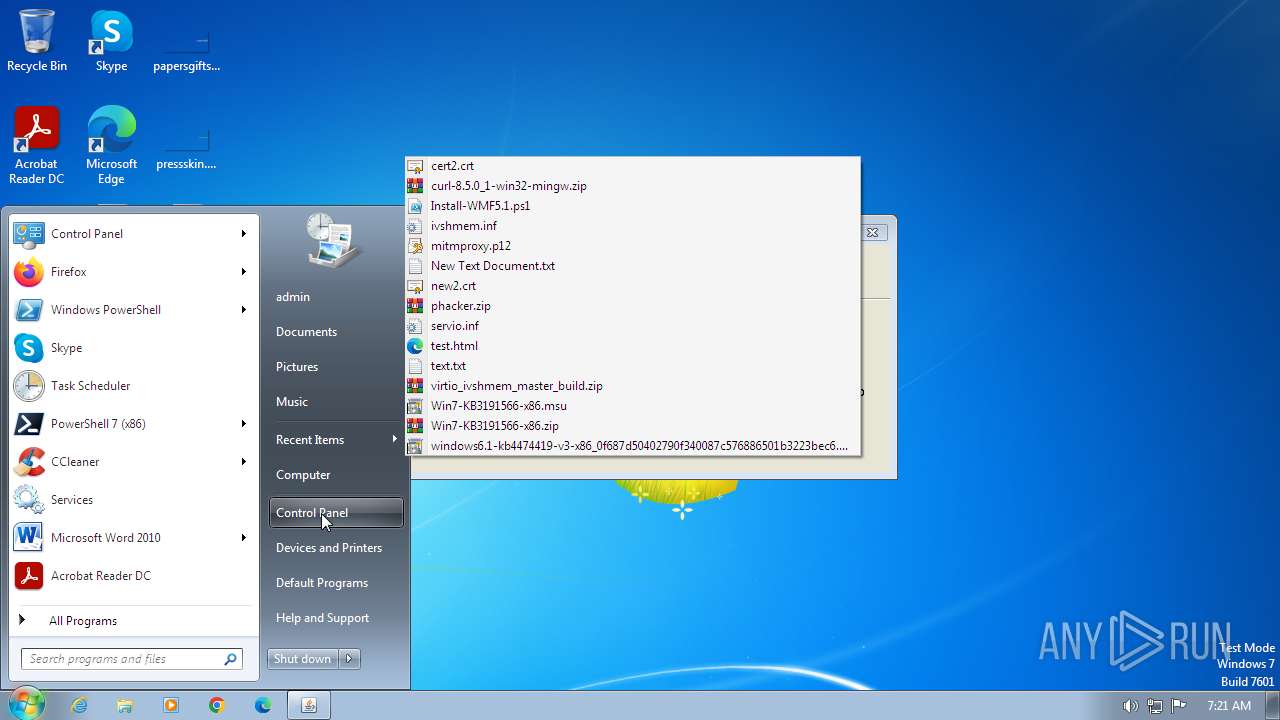
Task: Open Microsoft Edge desktop shortcut
Action: pos(111,146)
